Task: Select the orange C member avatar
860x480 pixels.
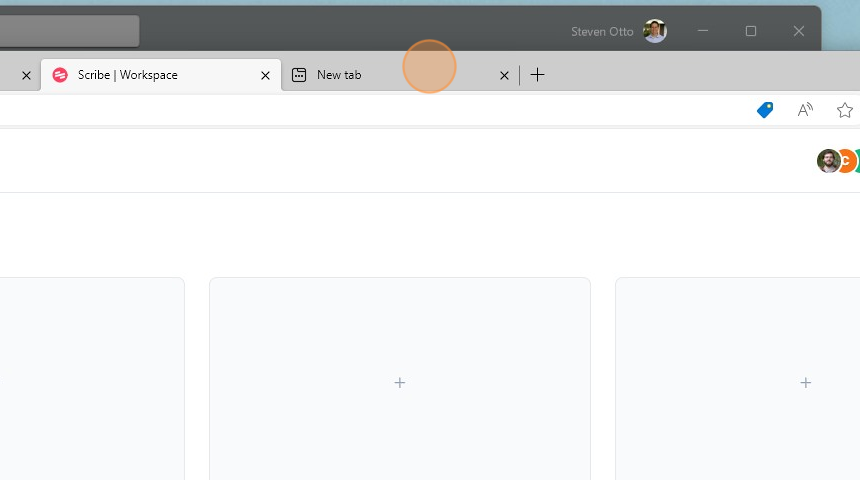Action: tap(846, 161)
